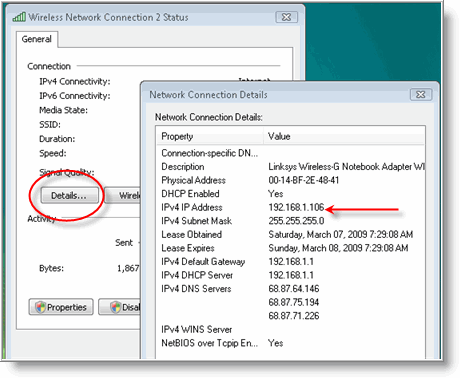Select Lease Obtained value Saturday, March 07
Screen dimensions: 460x378
pyautogui.click(x=341, y=234)
